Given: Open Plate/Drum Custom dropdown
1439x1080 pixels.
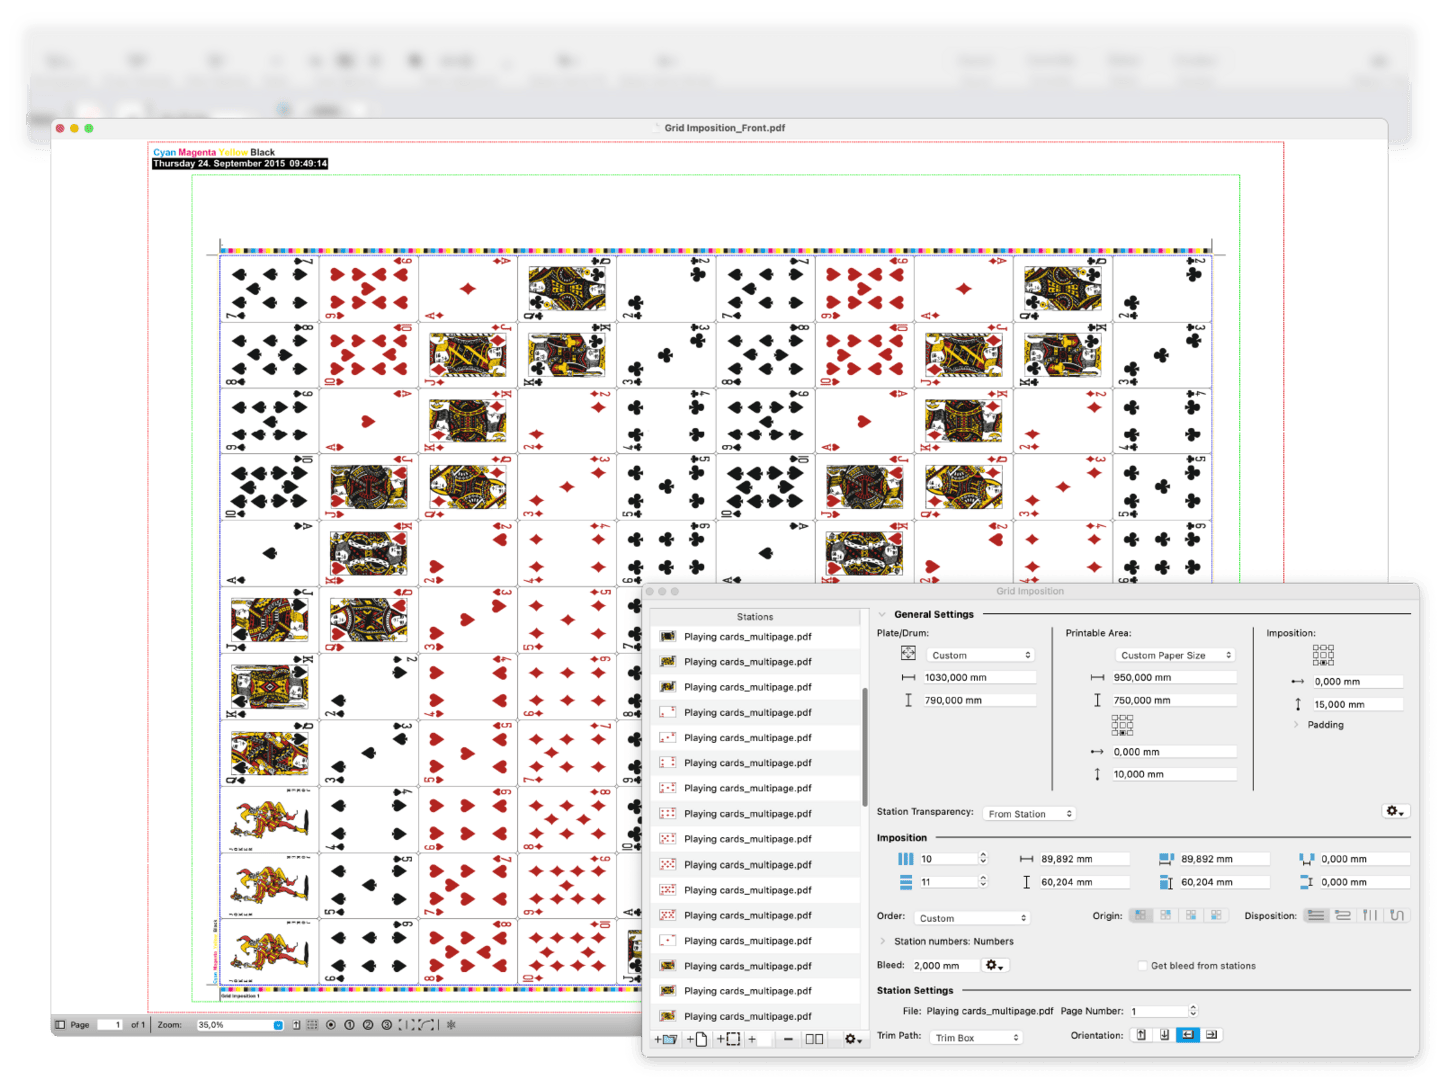Looking at the screenshot, I should pyautogui.click(x=980, y=655).
